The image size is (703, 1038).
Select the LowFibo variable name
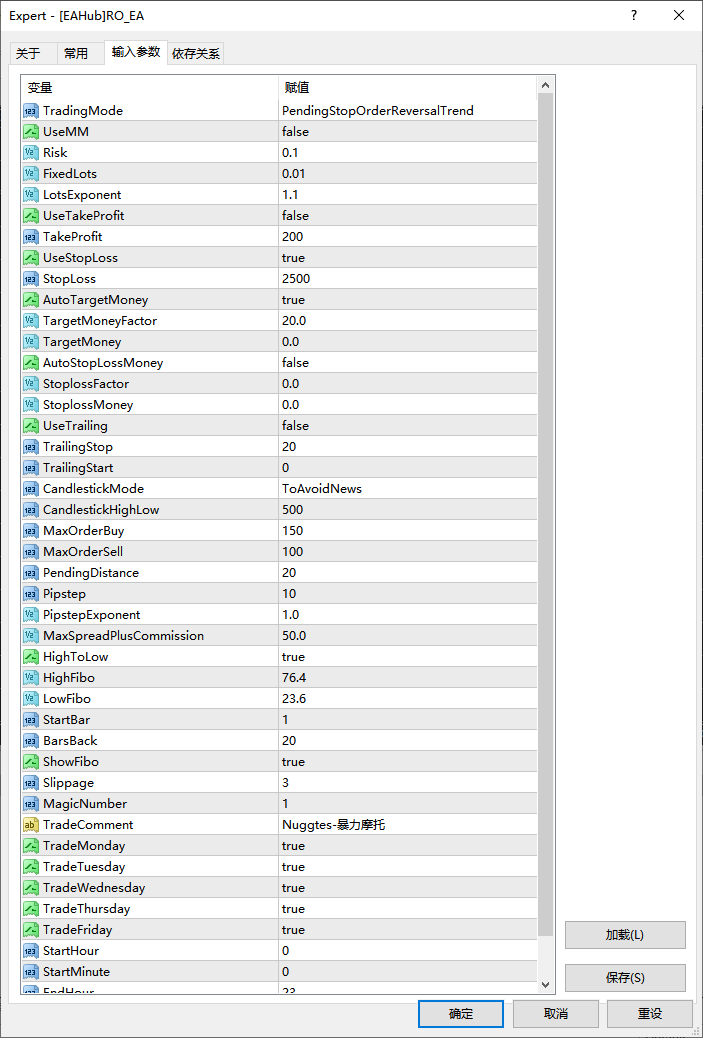point(67,698)
